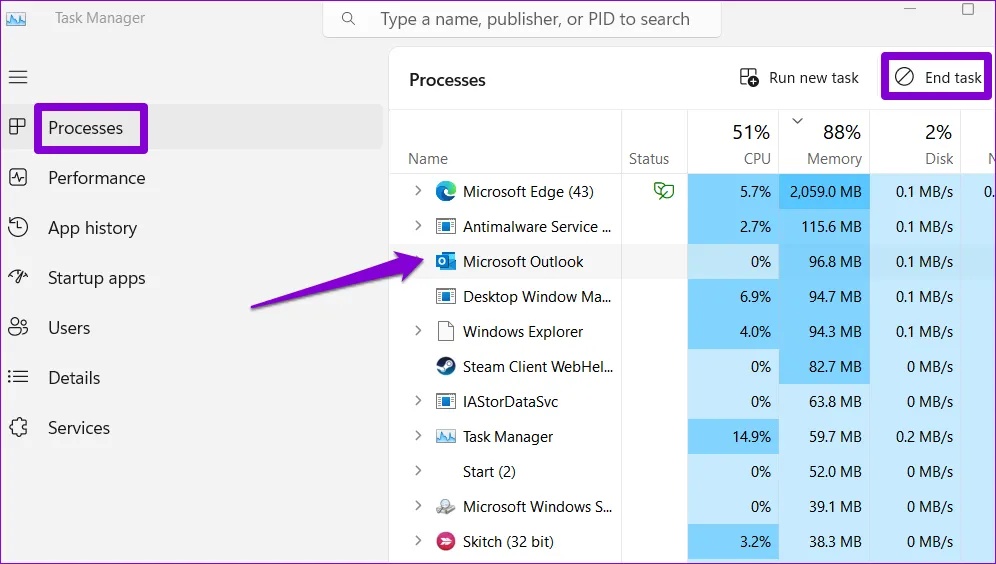Click the Skitch app icon
Viewport: 996px width, 564px height.
[446, 542]
